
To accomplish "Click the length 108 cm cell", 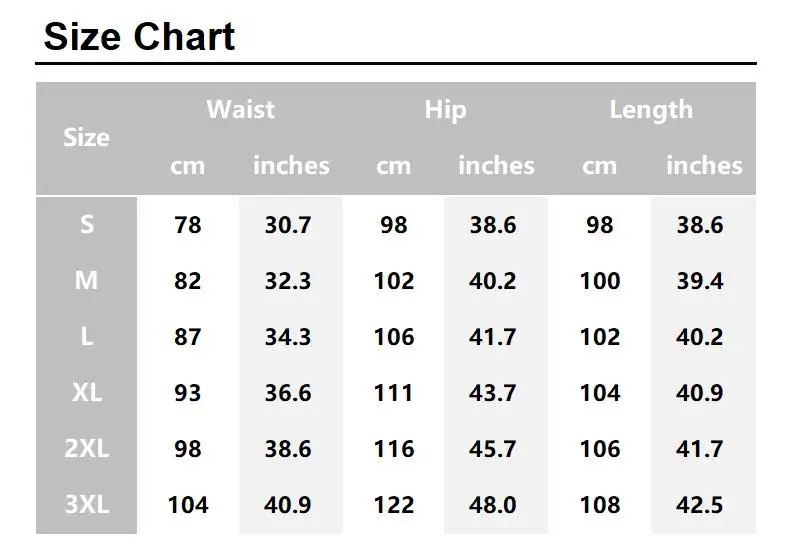I will (x=600, y=505).
